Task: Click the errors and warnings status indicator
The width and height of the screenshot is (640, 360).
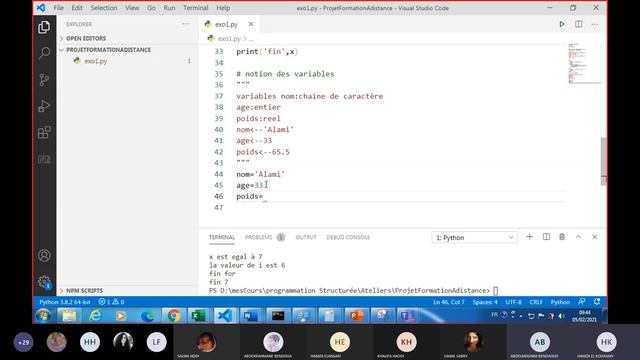Action: pos(111,302)
